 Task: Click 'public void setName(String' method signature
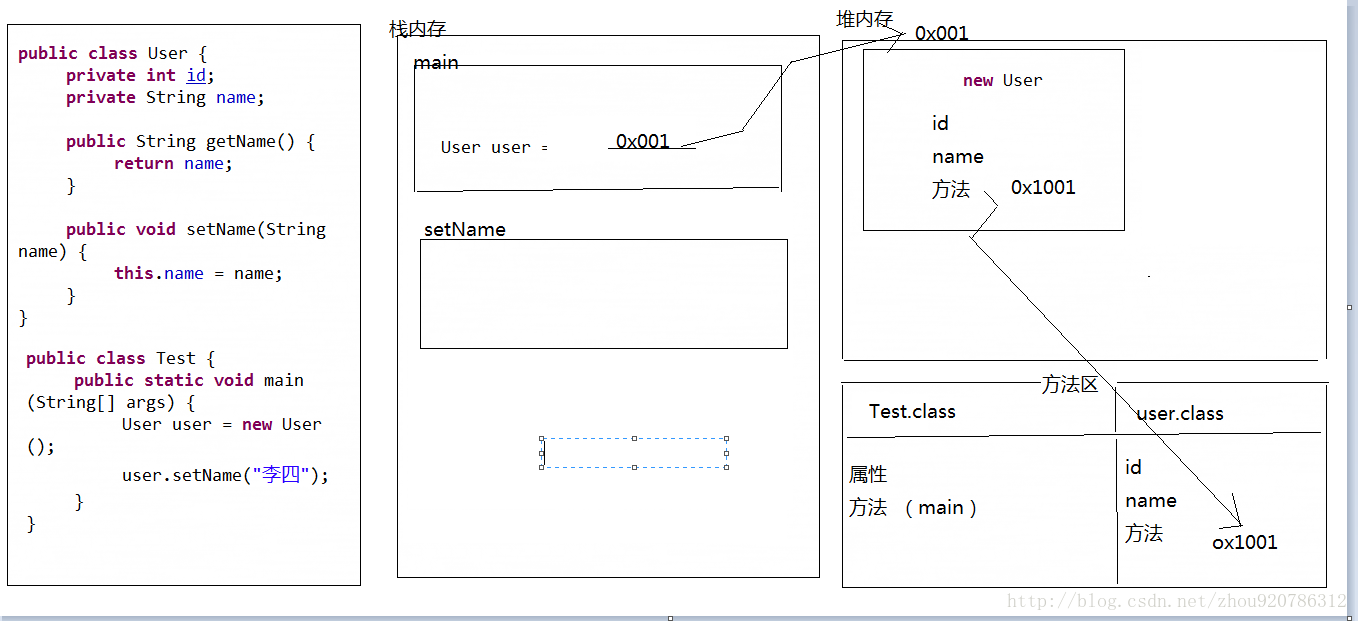click(196, 230)
